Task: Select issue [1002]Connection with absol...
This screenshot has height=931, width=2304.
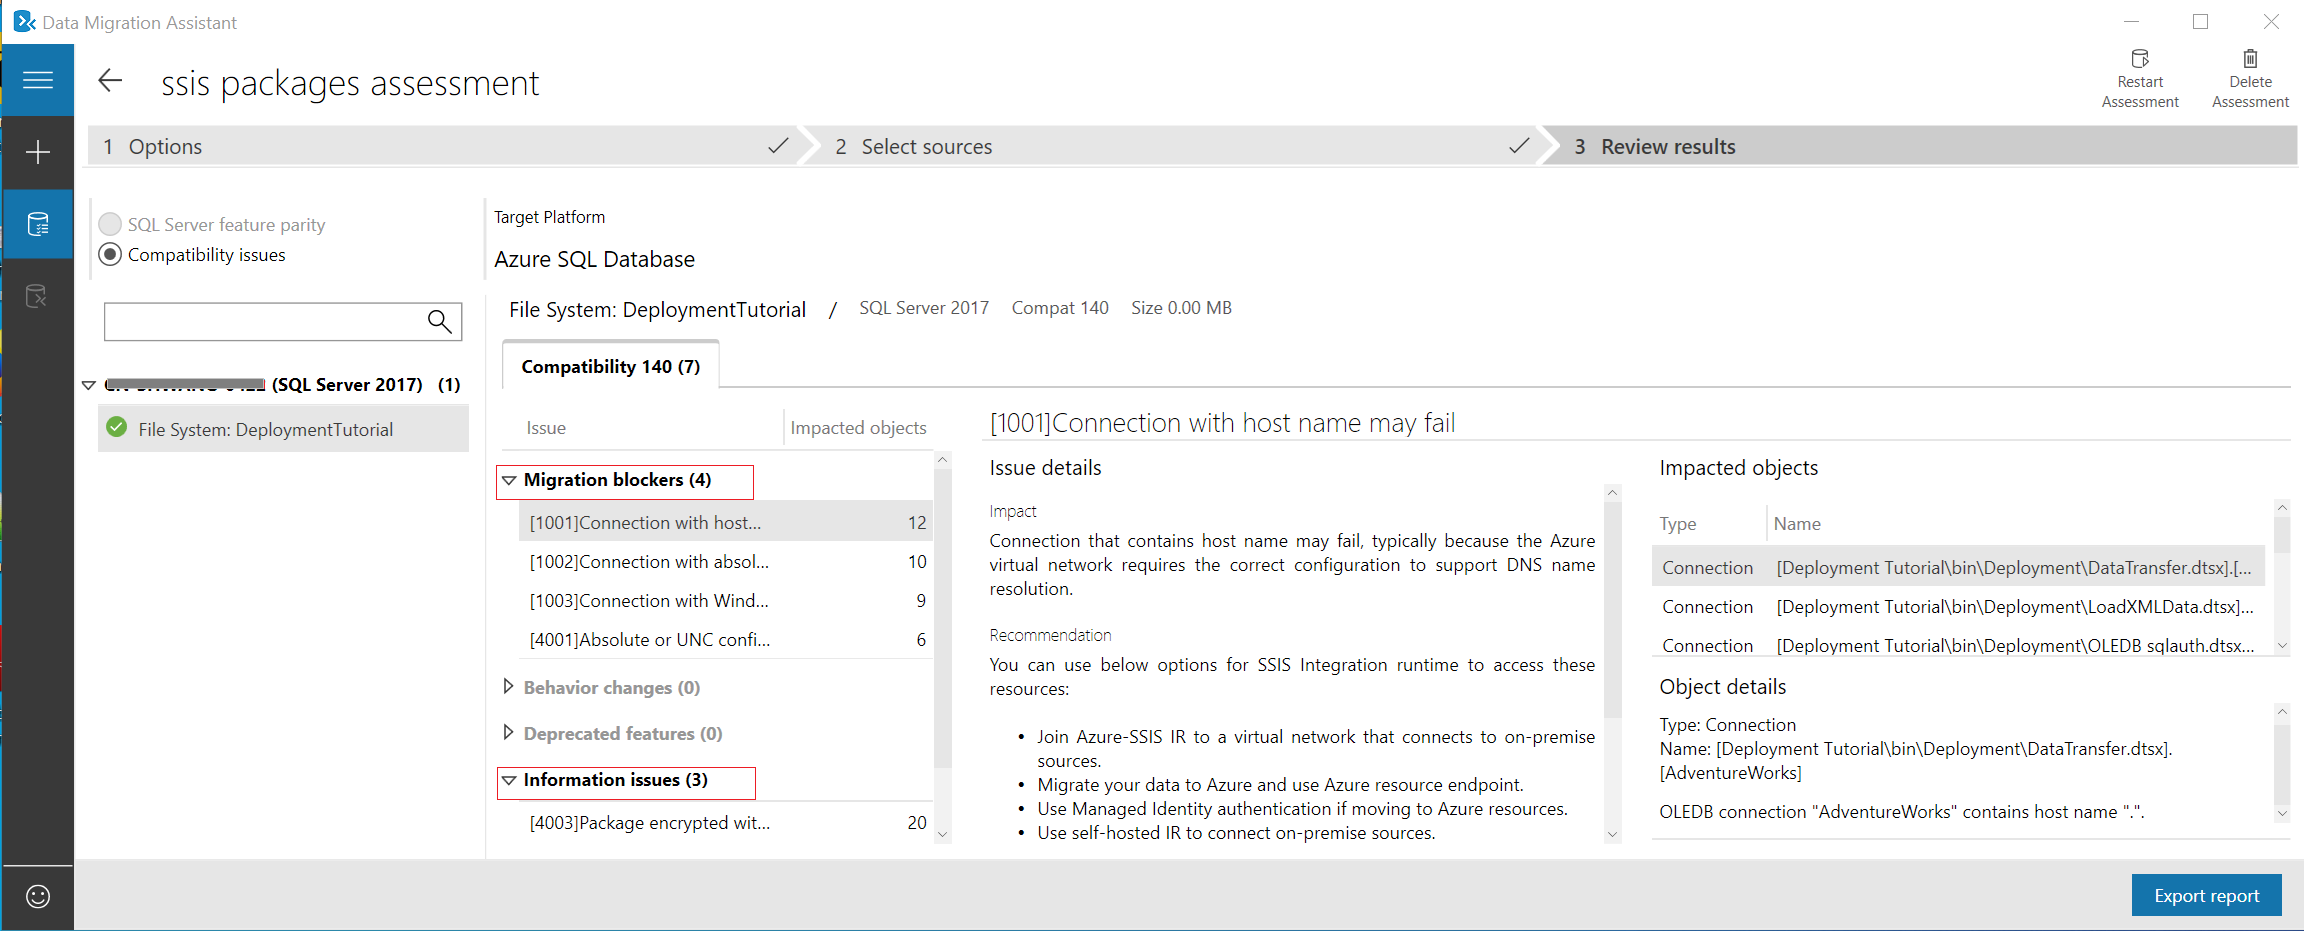Action: pos(726,561)
